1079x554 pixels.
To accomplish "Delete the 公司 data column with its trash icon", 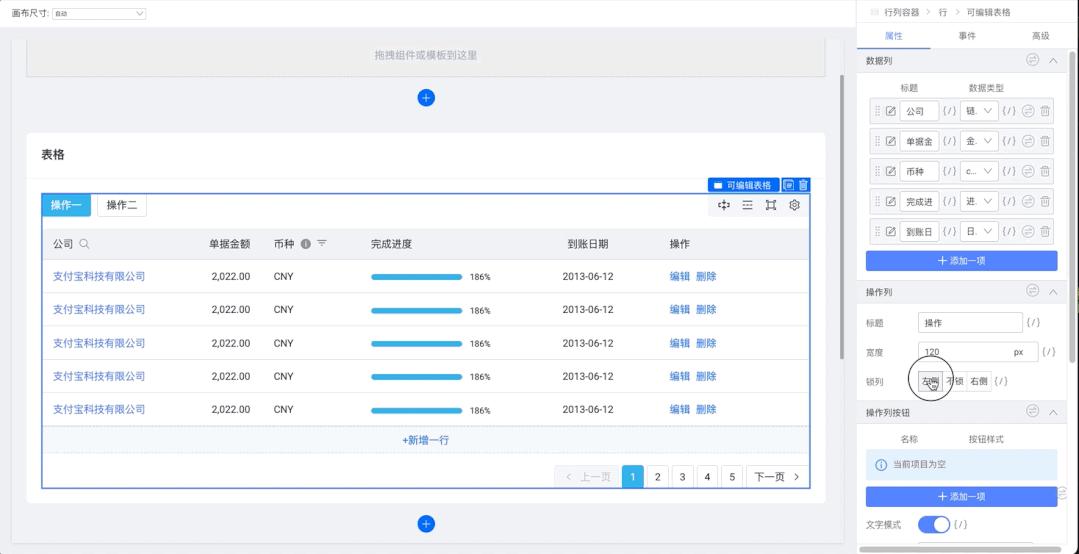I will tap(1045, 111).
